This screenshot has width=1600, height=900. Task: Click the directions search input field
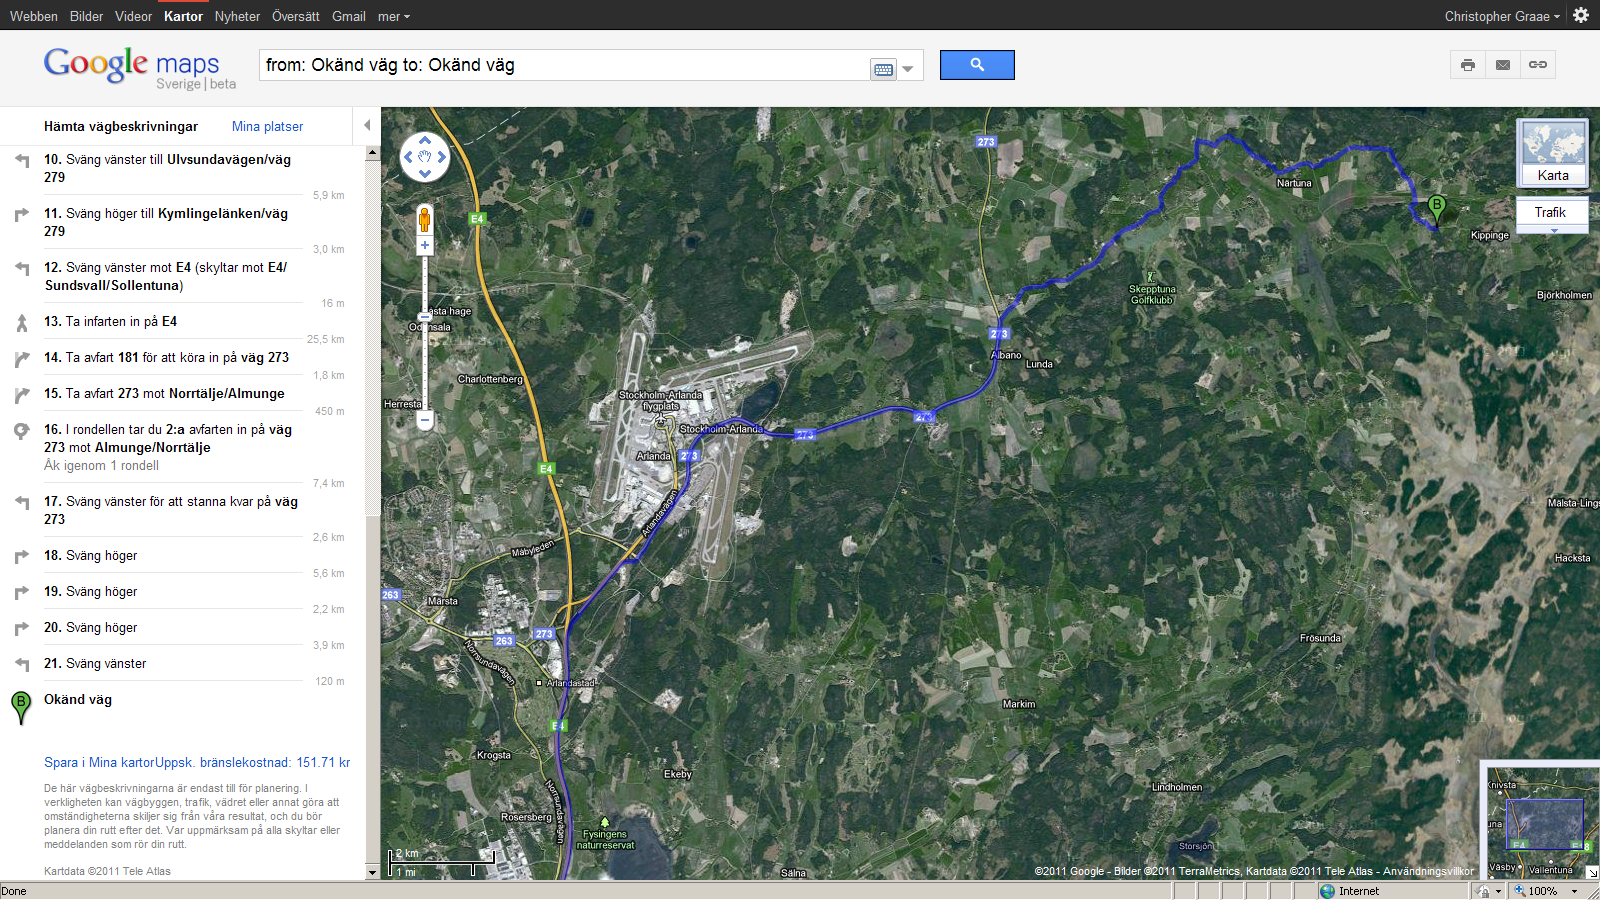(x=564, y=65)
